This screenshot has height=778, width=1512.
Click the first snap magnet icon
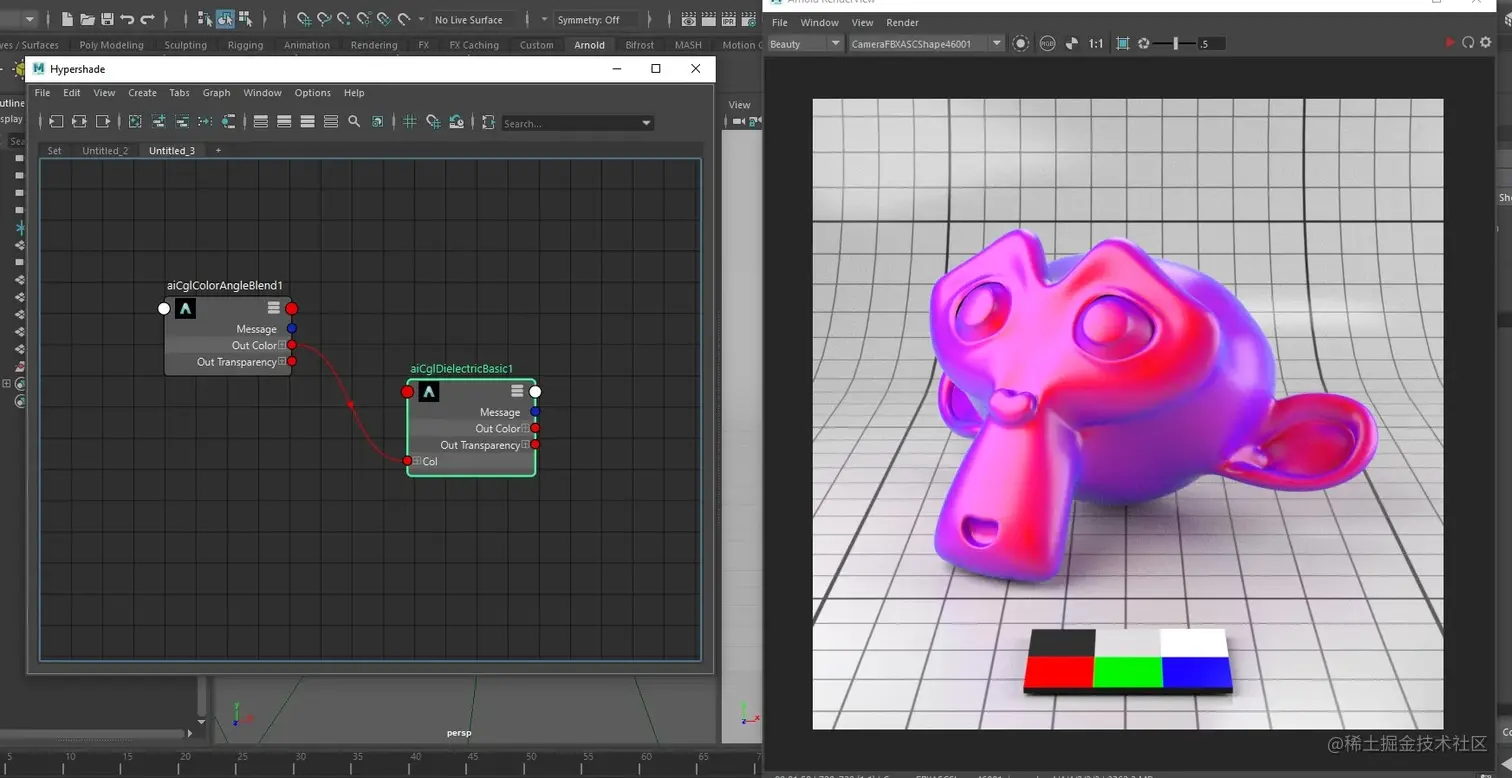tap(304, 19)
